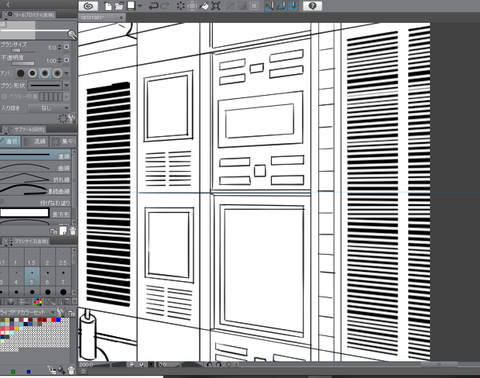Enable the vector magnet checkbox

[4, 97]
